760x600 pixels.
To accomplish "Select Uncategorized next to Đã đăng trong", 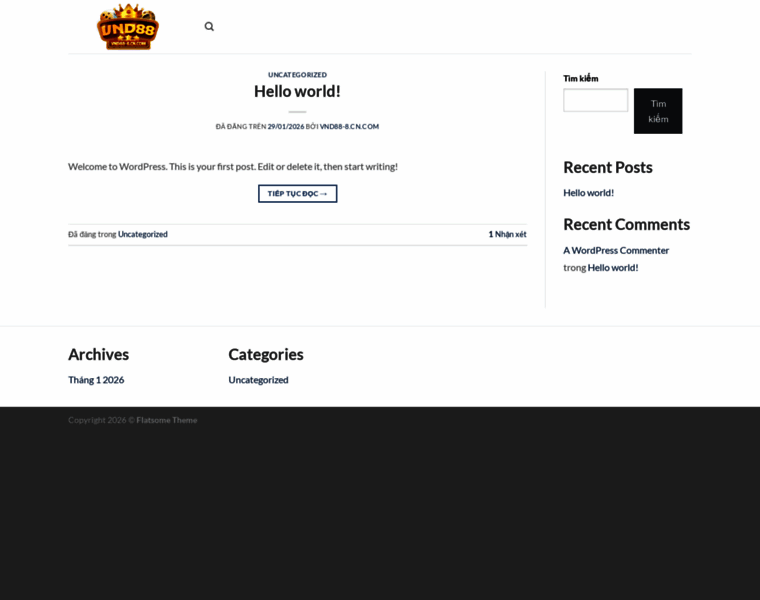I will 143,234.
